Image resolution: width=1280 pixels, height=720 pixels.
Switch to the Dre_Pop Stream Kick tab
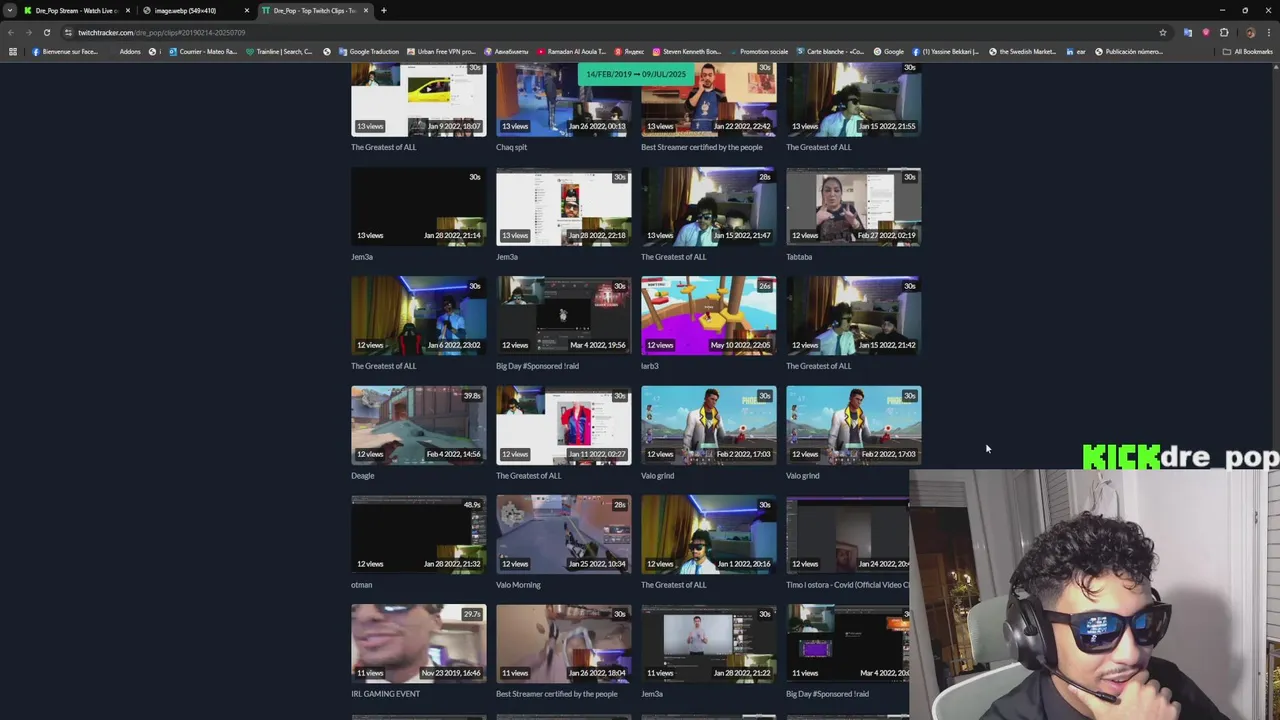coord(76,10)
